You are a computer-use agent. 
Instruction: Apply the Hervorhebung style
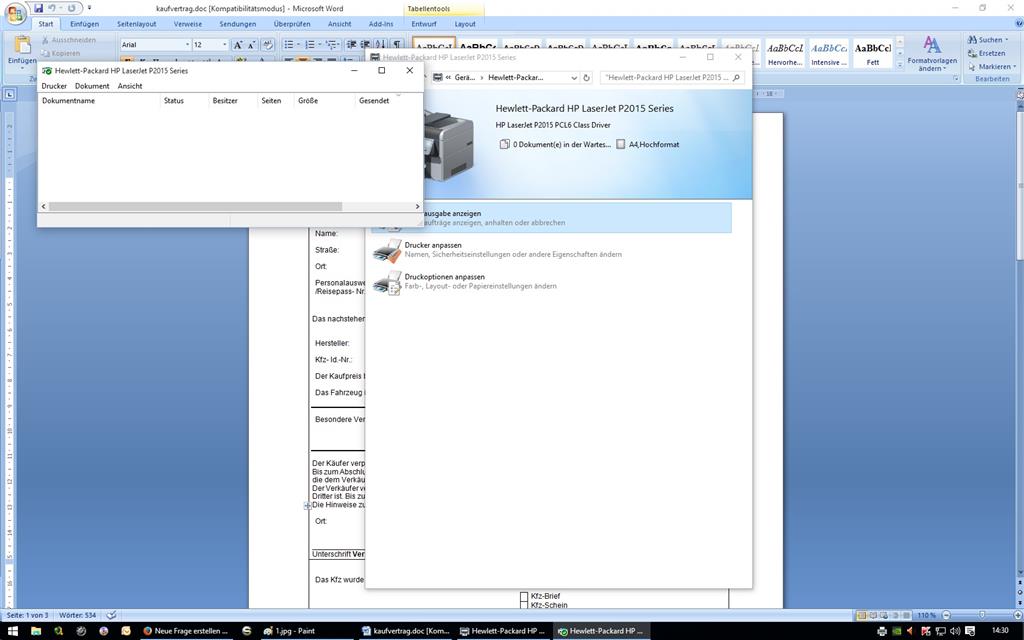point(785,53)
